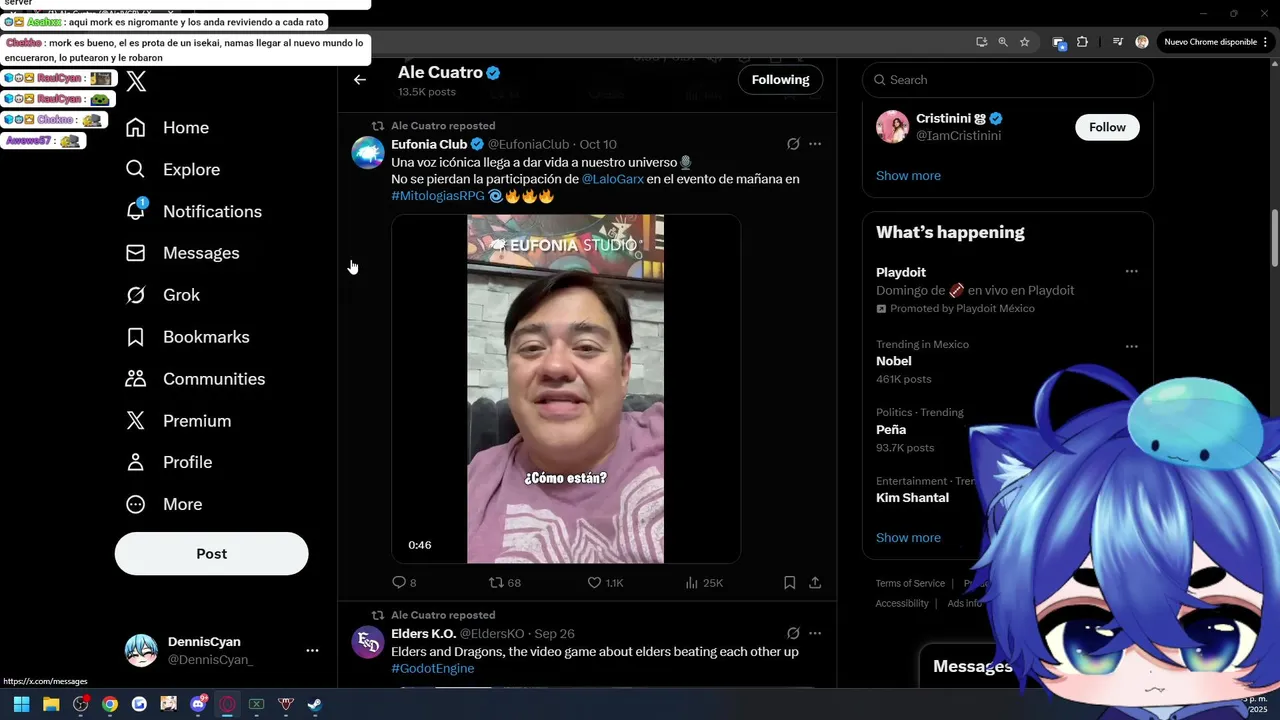Reply to Eufonia post with 8 replies
1280x720 pixels.
coord(404,582)
